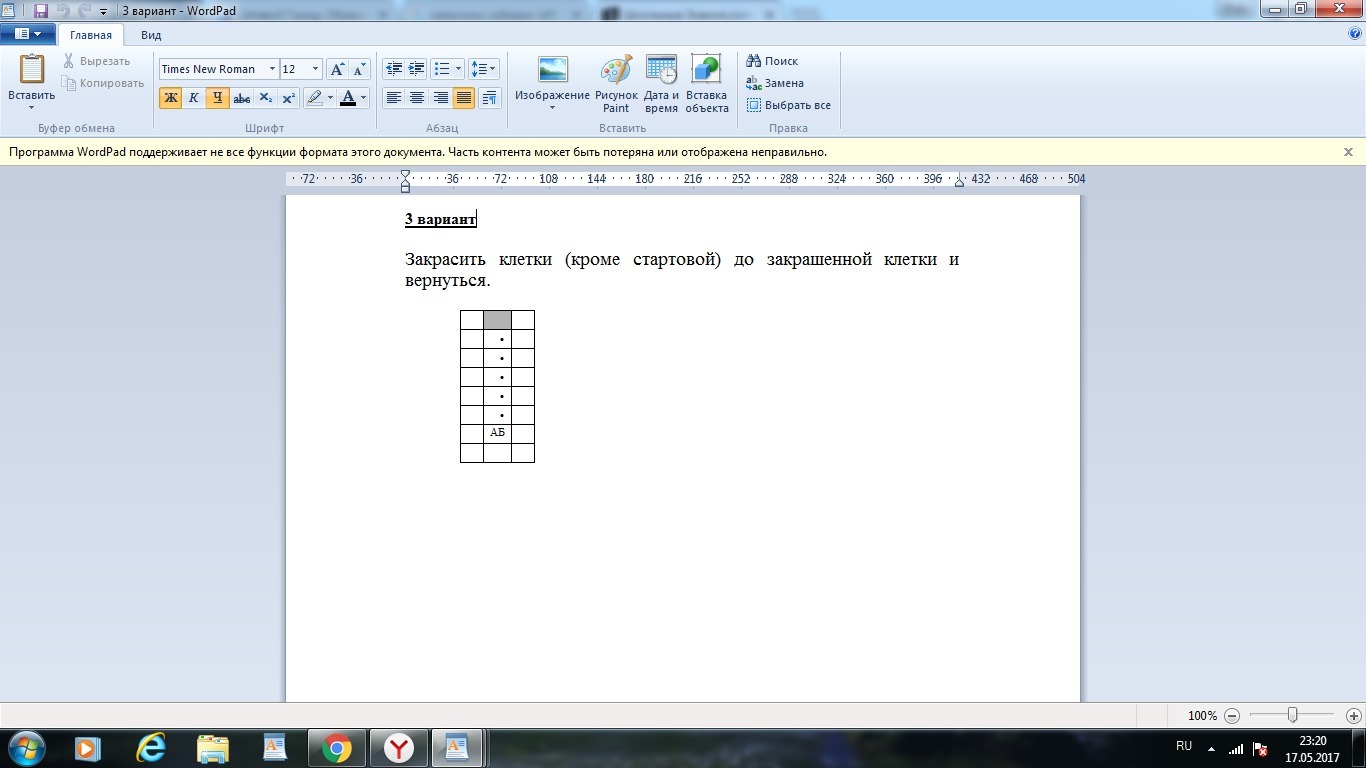This screenshot has width=1366, height=768.
Task: Click the superscript icon
Action: point(288,98)
